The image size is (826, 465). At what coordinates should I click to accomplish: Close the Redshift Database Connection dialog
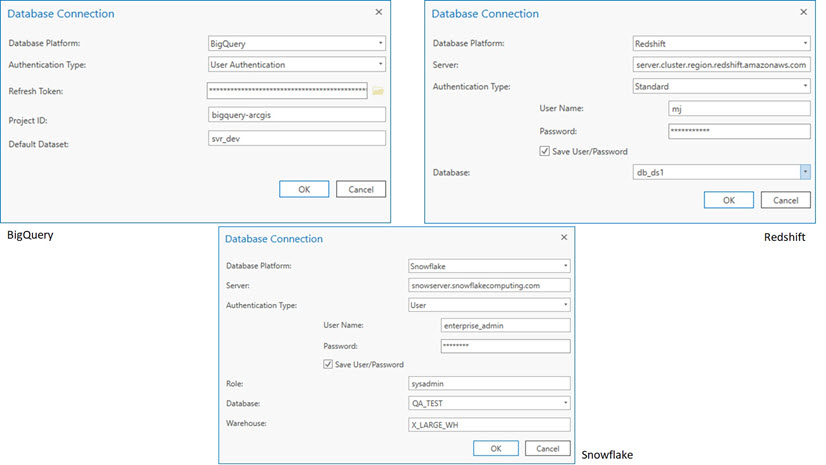[x=803, y=12]
